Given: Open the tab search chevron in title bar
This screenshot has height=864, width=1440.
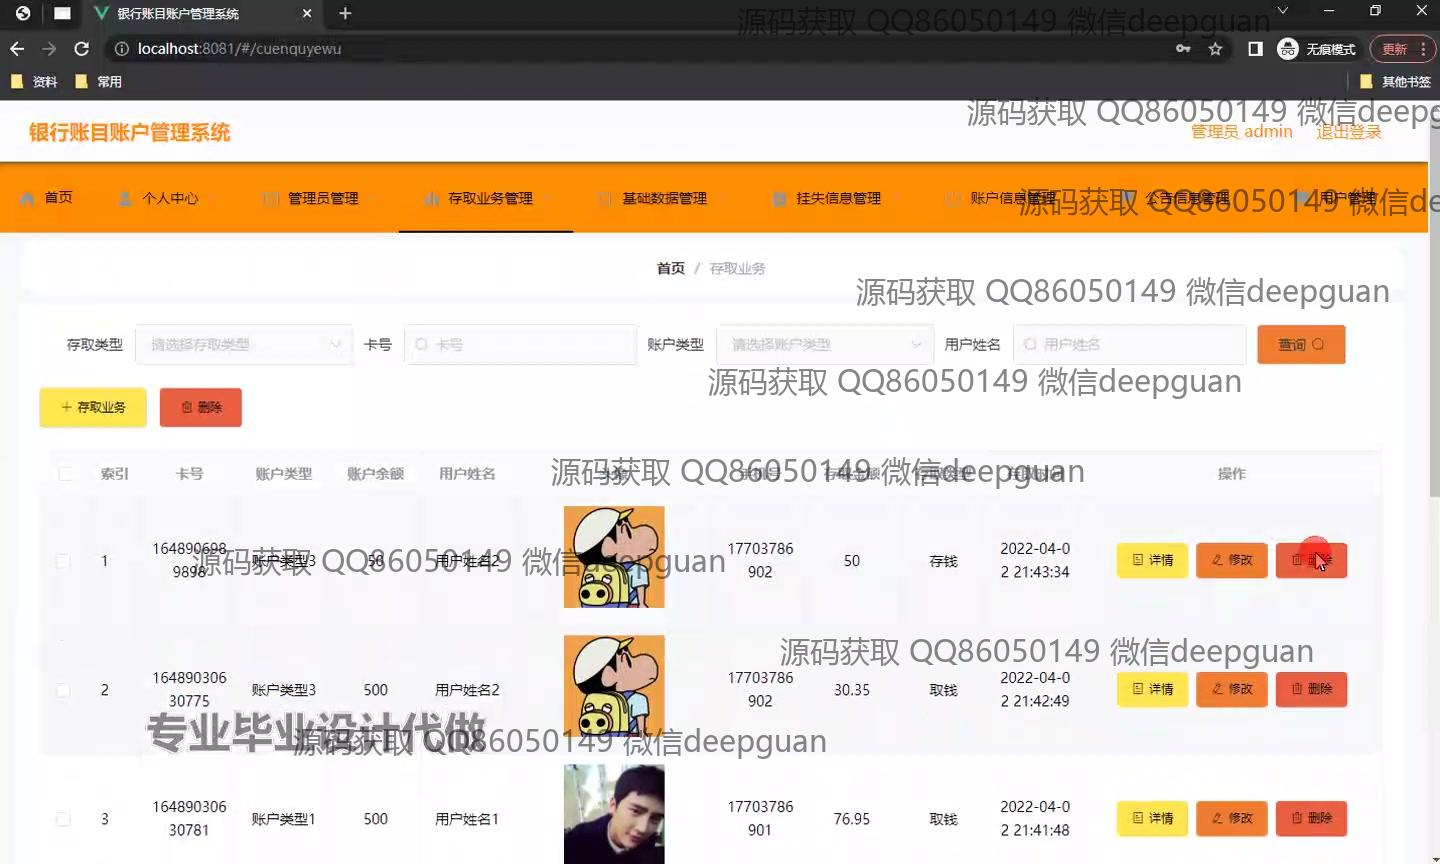Looking at the screenshot, I should point(1282,11).
